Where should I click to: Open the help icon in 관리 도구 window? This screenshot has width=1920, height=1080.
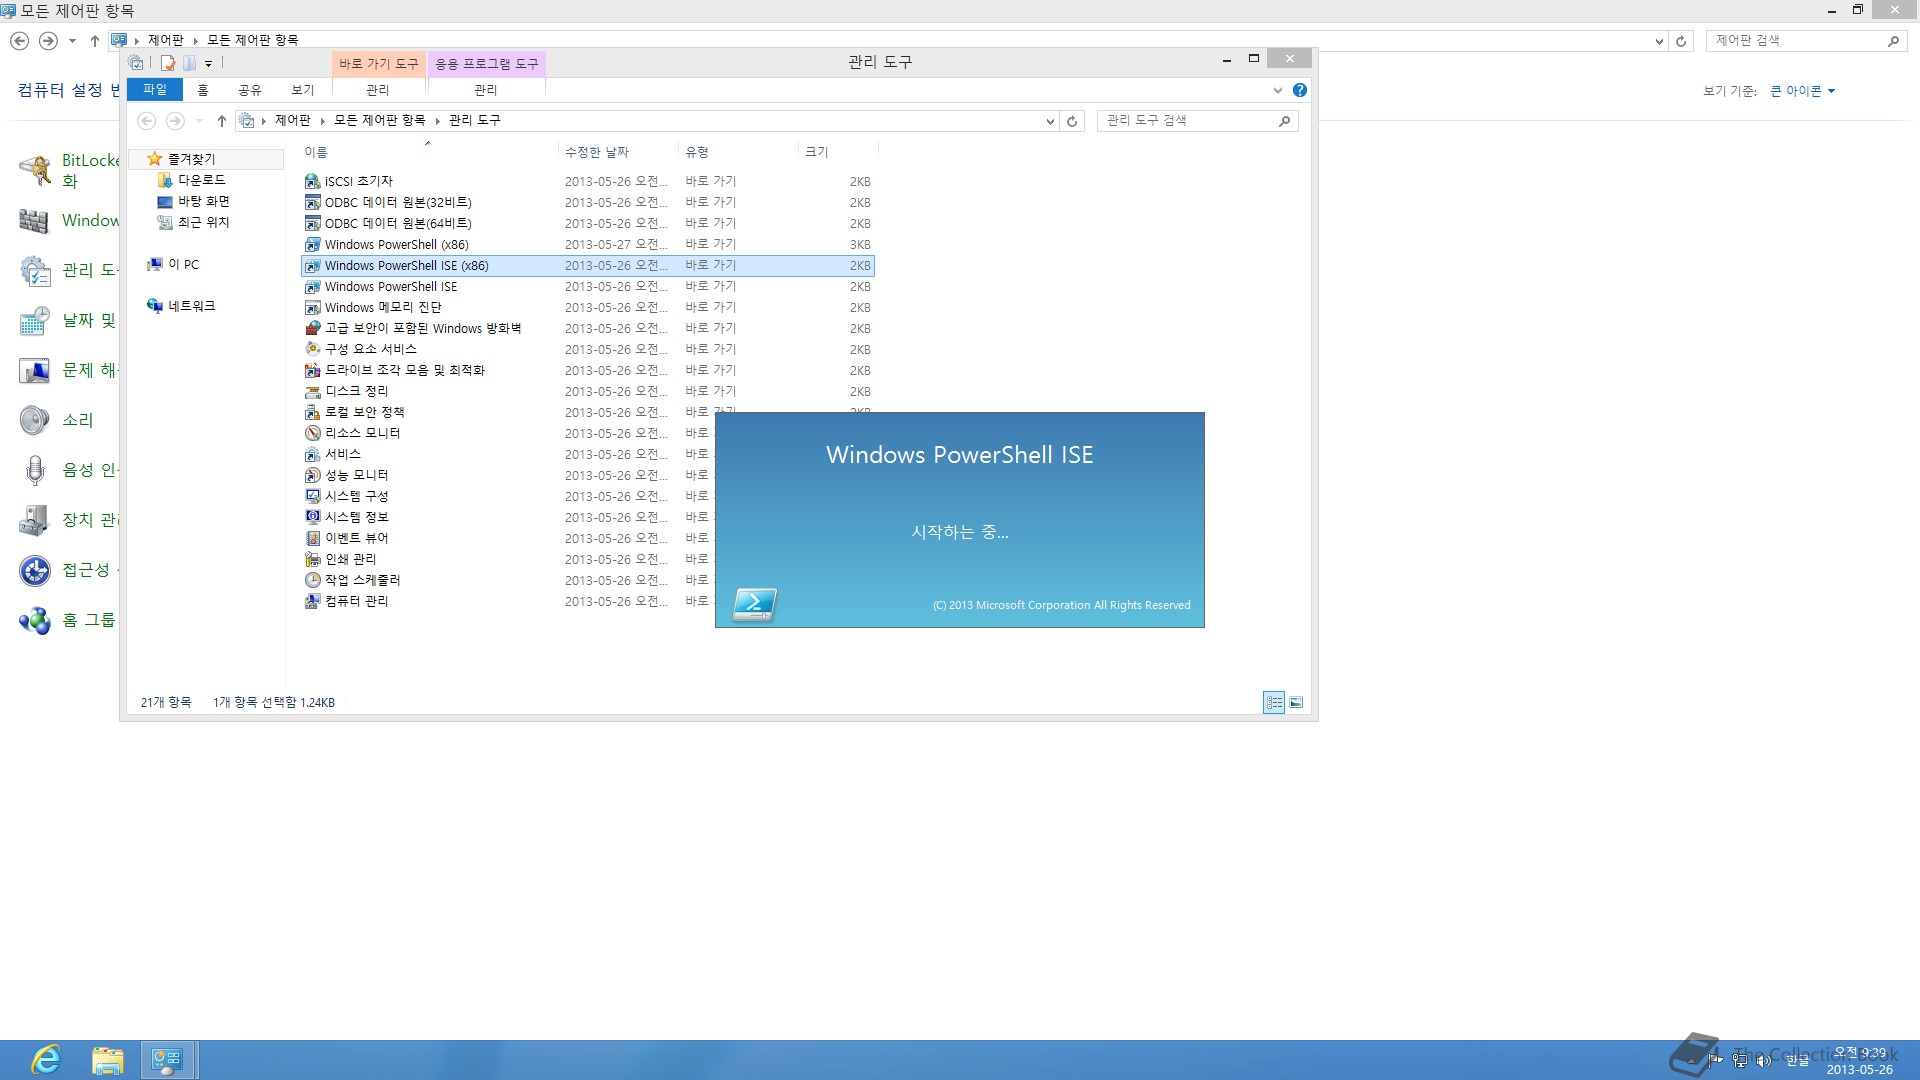(1300, 90)
